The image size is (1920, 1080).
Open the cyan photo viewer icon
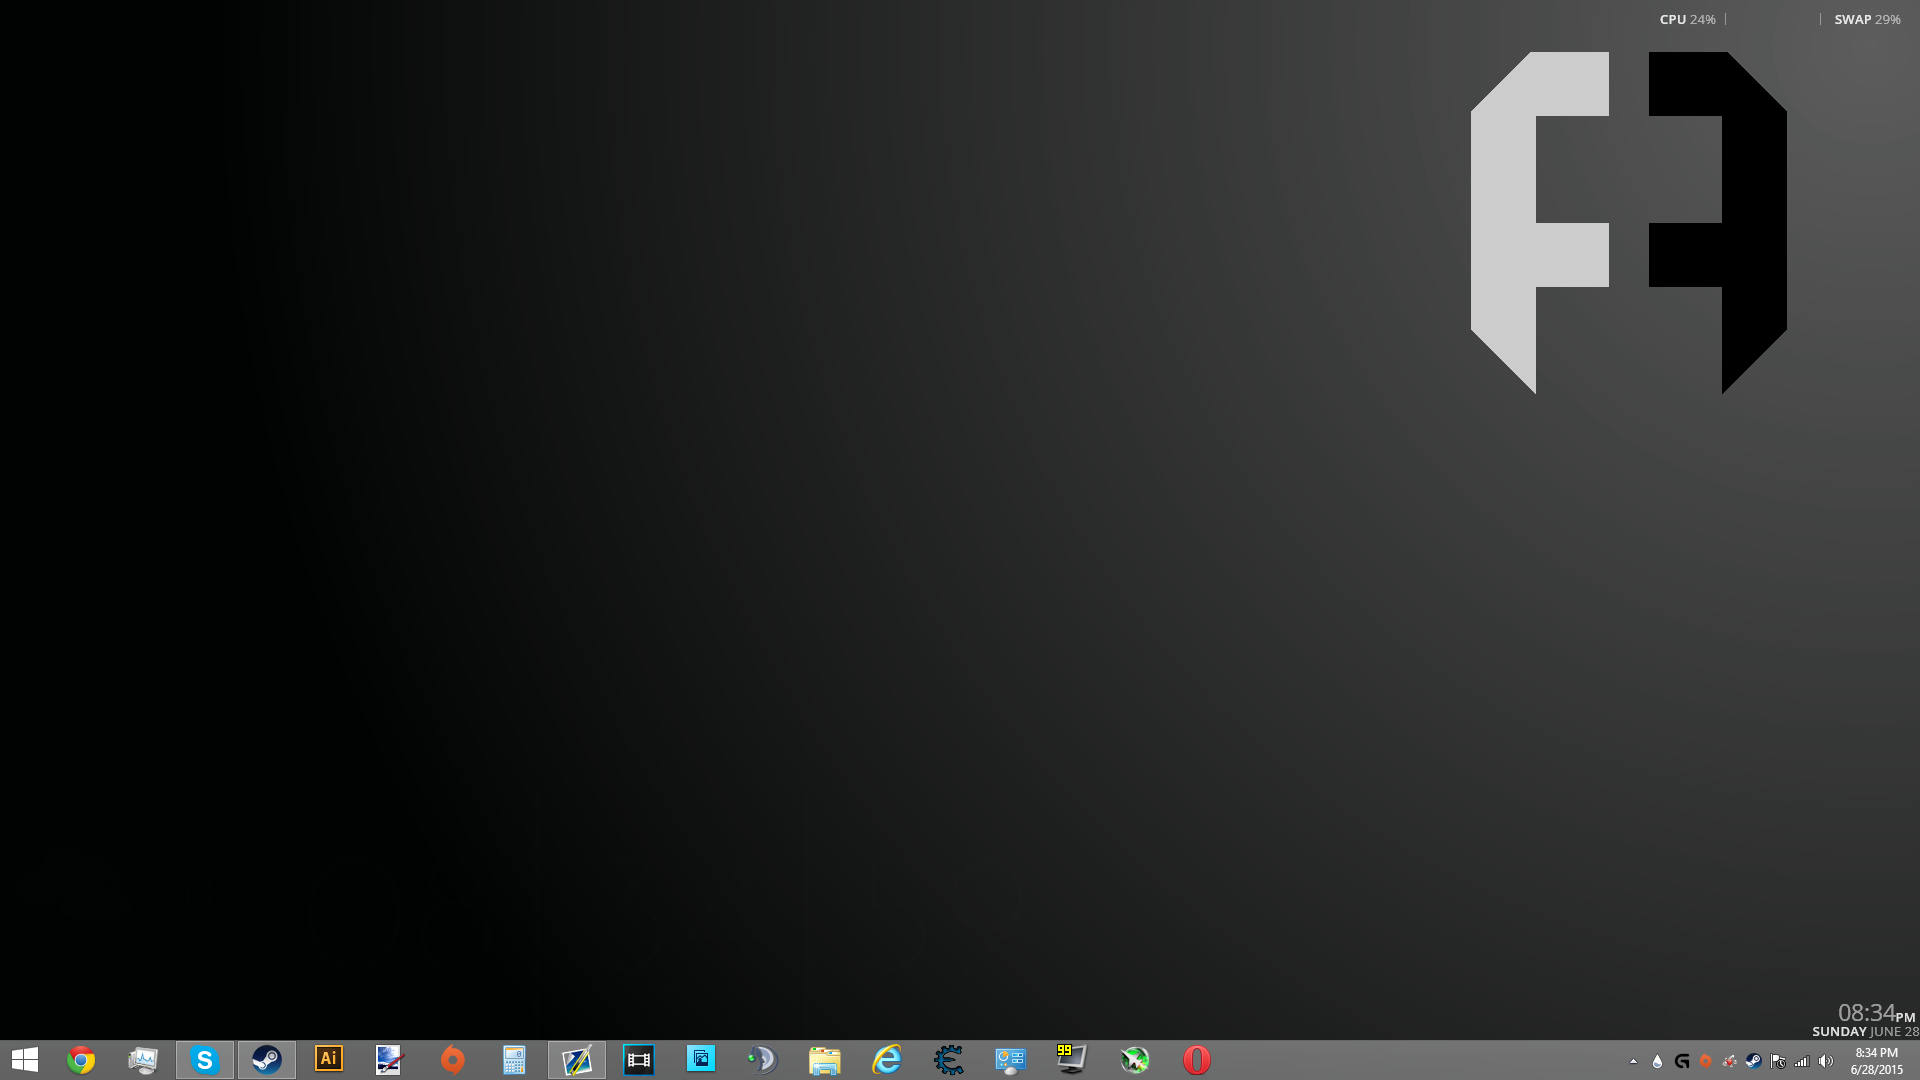[x=701, y=1058]
